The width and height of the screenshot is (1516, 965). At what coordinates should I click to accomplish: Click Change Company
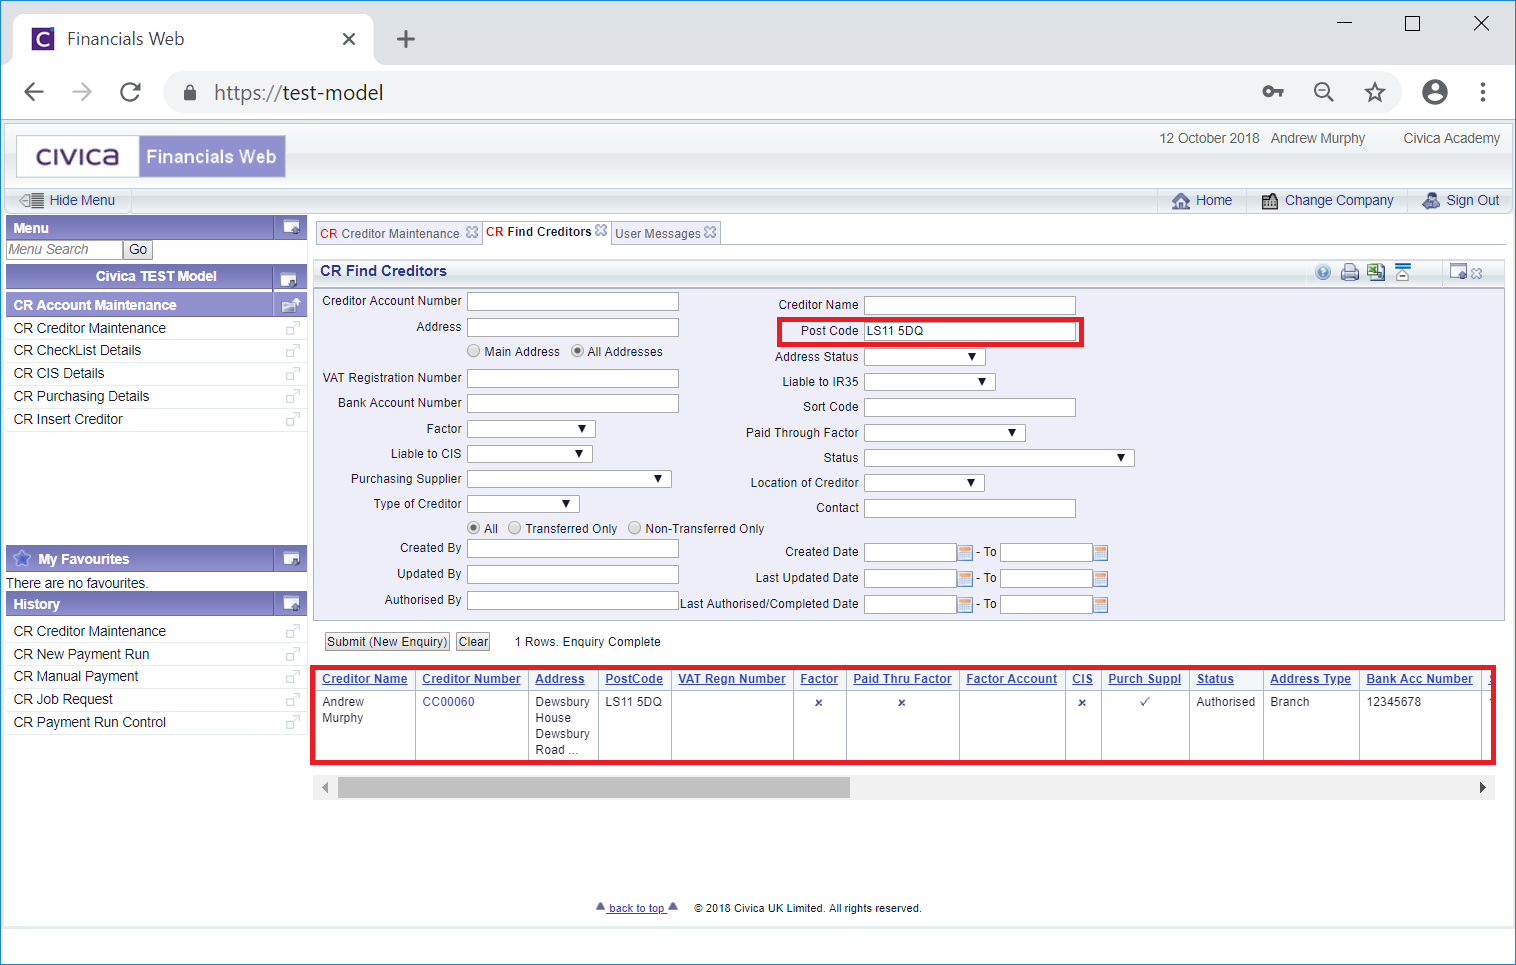pyautogui.click(x=1328, y=200)
